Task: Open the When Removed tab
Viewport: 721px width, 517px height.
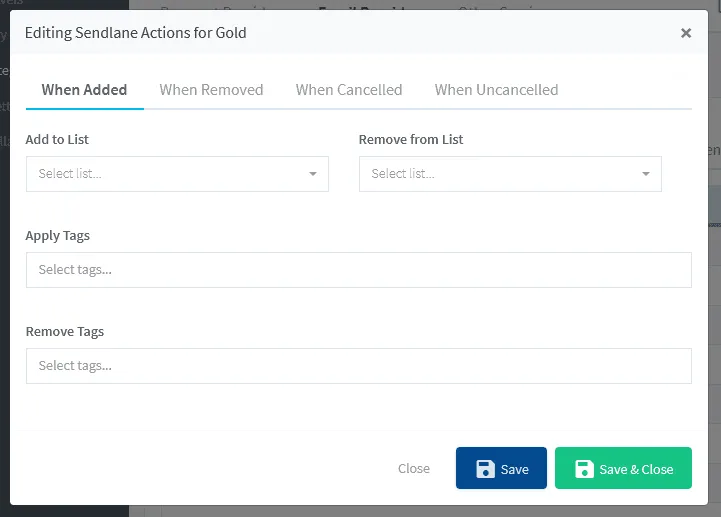Action: (211, 90)
